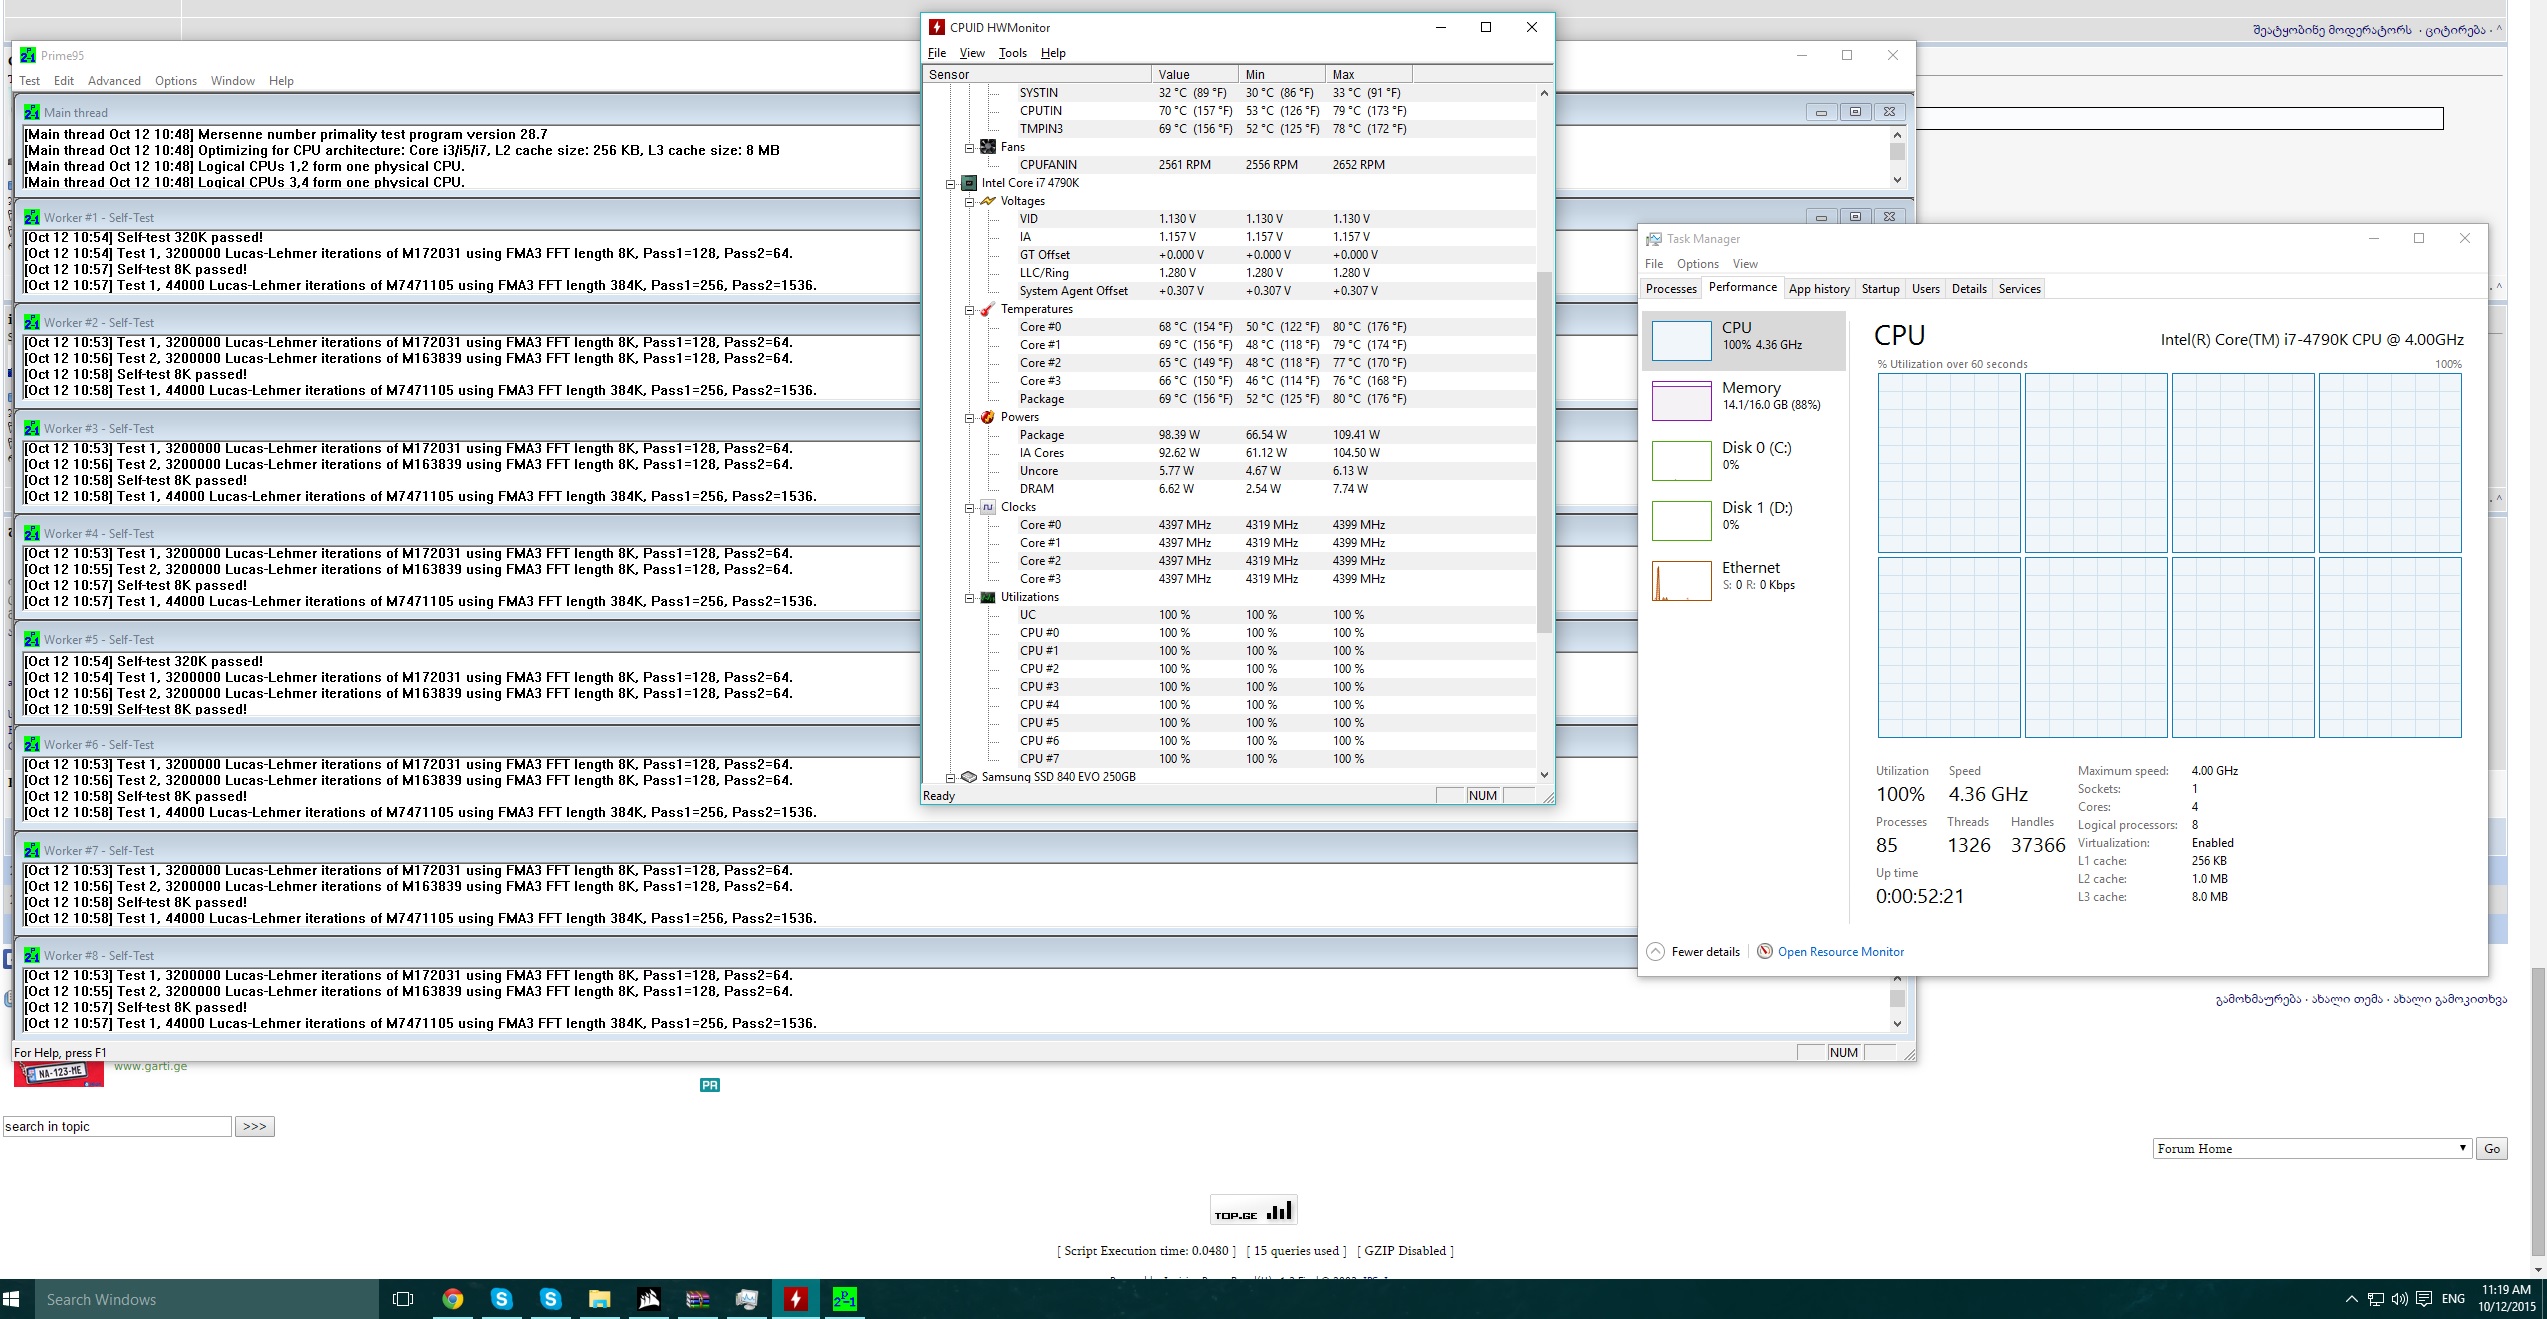
Task: Click the Prime95 taskbar icon
Action: [844, 1299]
